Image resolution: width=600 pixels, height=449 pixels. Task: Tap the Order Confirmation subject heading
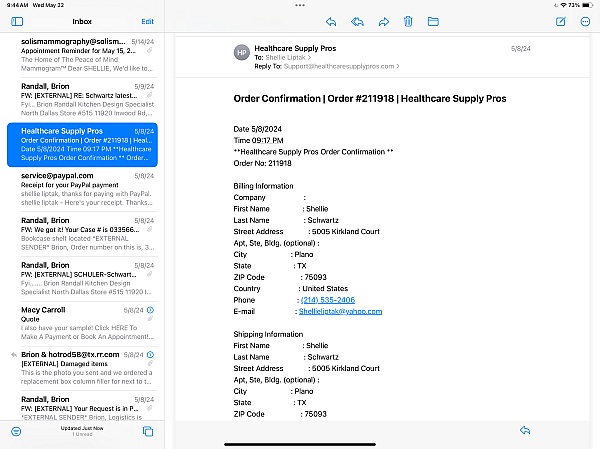coord(370,99)
